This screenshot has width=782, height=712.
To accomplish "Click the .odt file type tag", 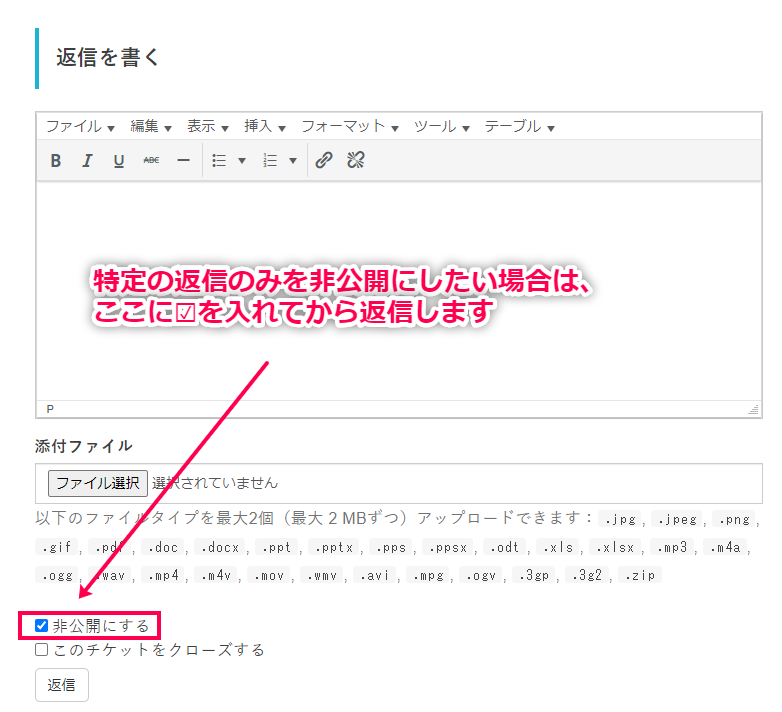I will (x=505, y=547).
